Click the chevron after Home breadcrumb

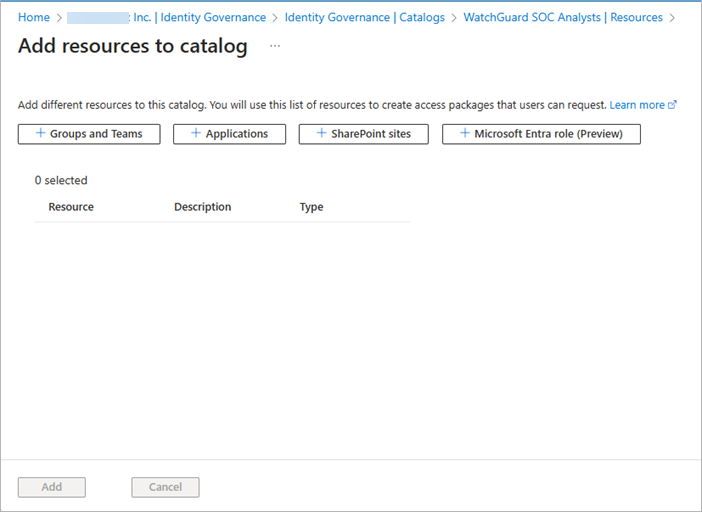coord(58,18)
